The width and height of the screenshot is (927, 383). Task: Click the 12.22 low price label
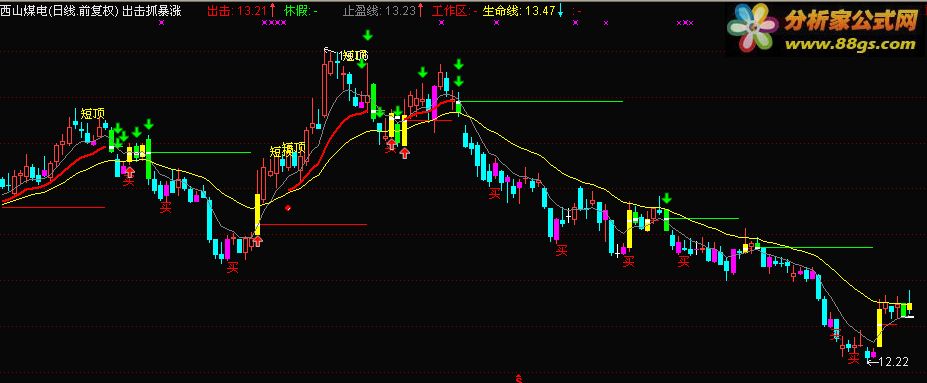click(x=894, y=362)
